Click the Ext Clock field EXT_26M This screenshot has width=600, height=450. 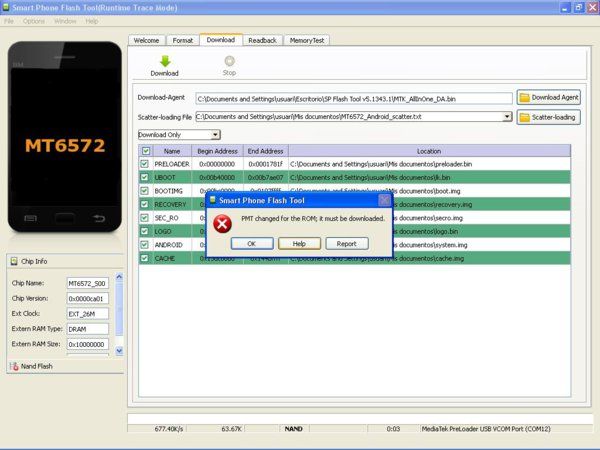[x=88, y=314]
